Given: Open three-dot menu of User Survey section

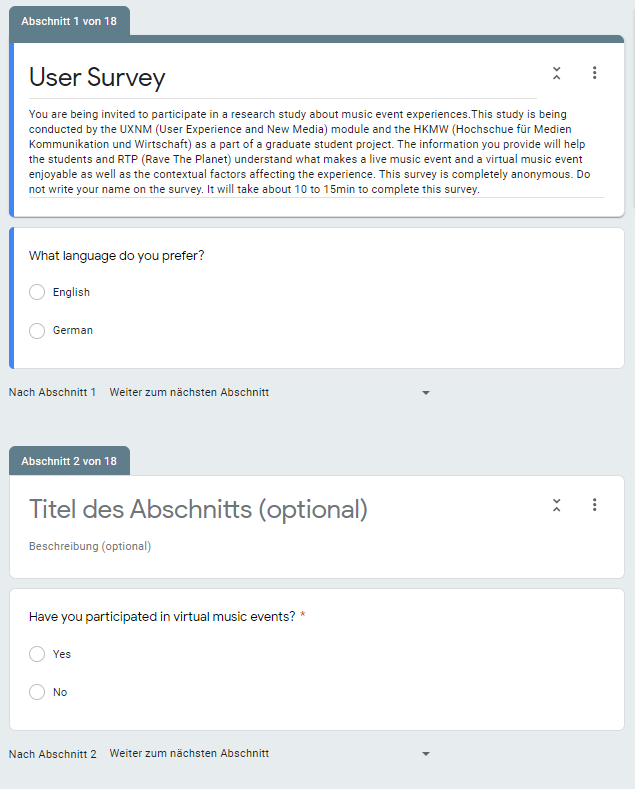Looking at the screenshot, I should 594,73.
